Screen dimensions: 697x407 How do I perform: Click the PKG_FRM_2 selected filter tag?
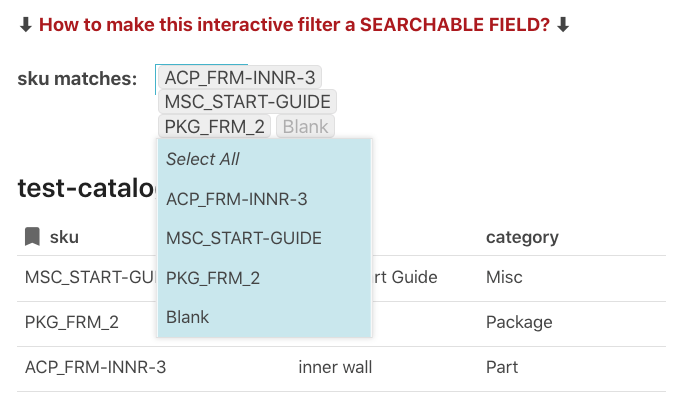(x=215, y=127)
